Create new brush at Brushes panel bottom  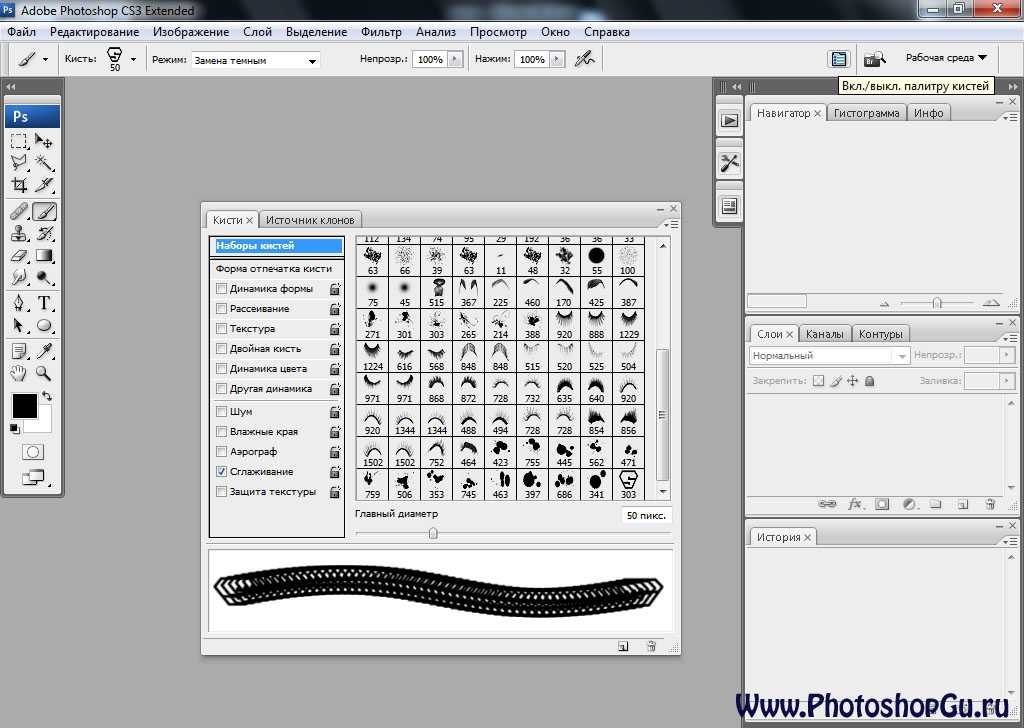pyautogui.click(x=624, y=646)
